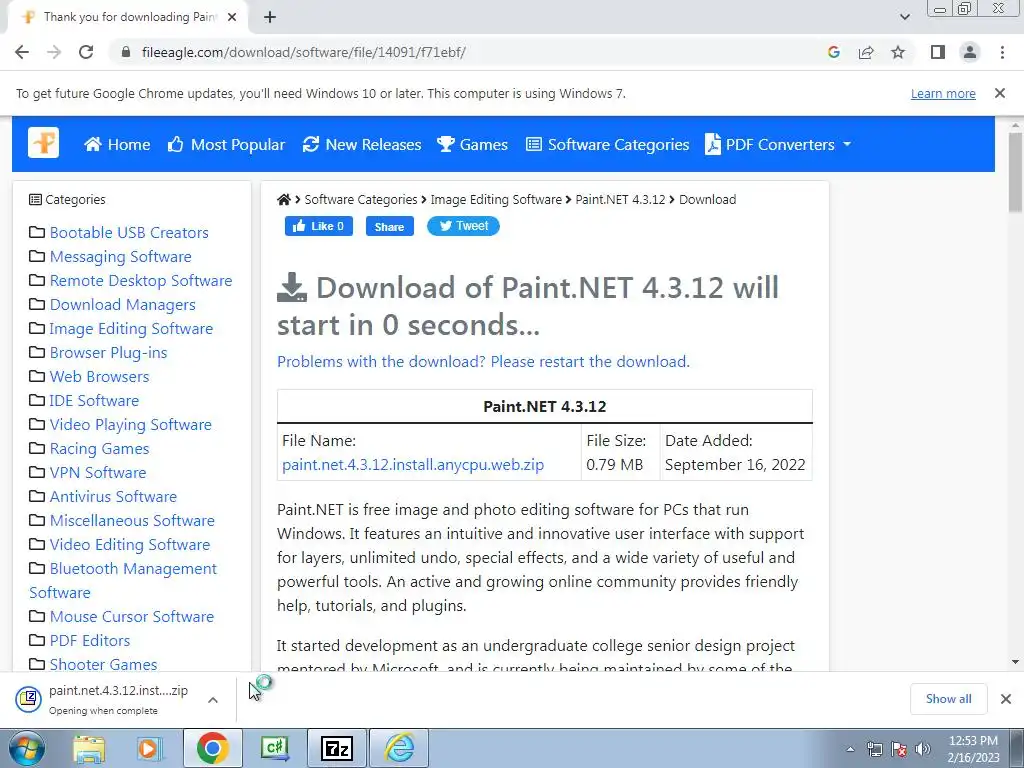
Task: Open the Windows Start button
Action: tap(25, 748)
